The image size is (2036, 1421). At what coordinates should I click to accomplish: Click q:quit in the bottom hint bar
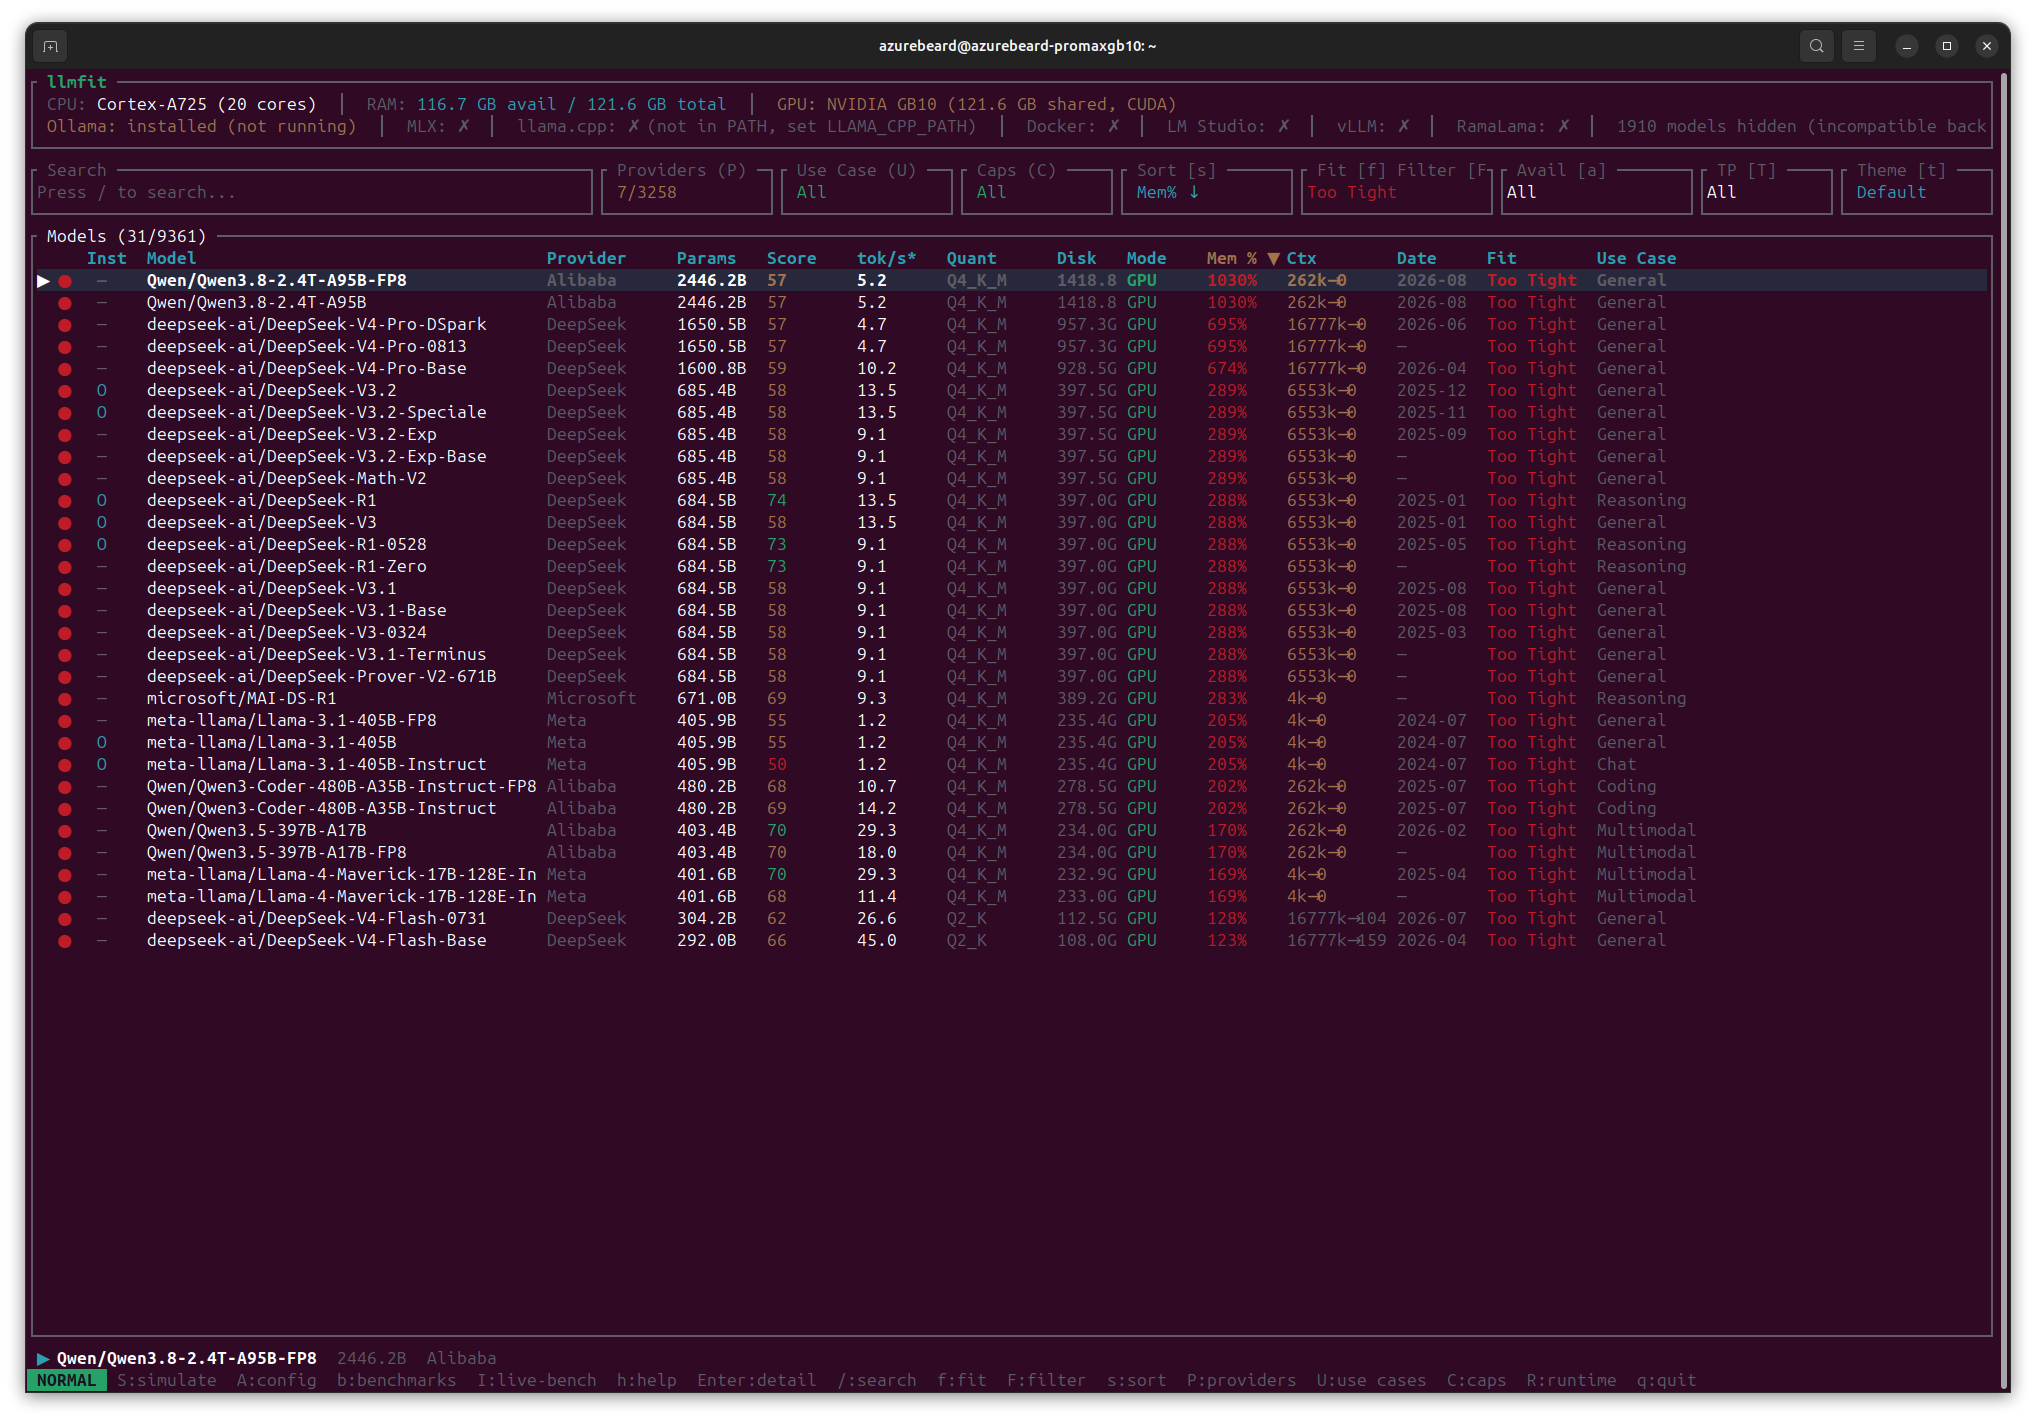[x=1667, y=1381]
